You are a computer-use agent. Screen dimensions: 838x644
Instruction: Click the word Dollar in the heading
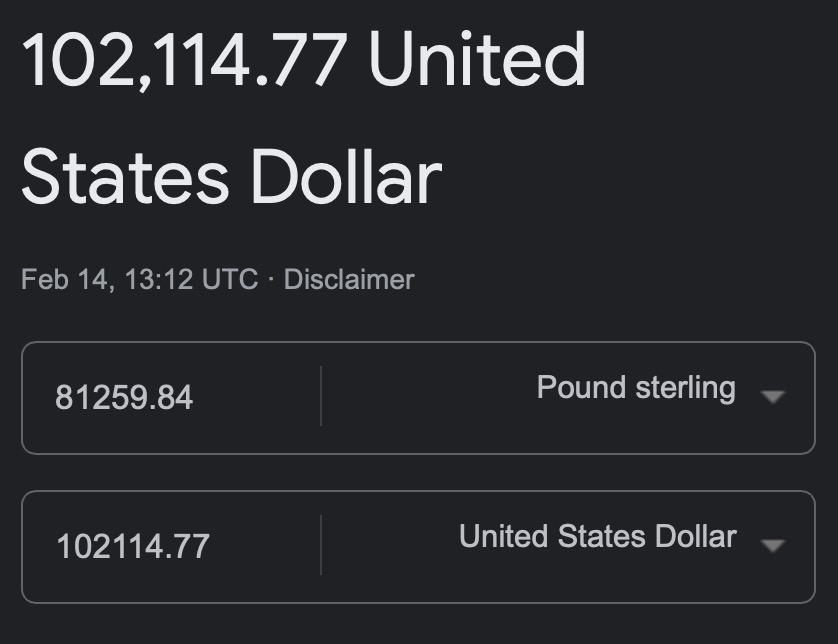pyautogui.click(x=346, y=177)
